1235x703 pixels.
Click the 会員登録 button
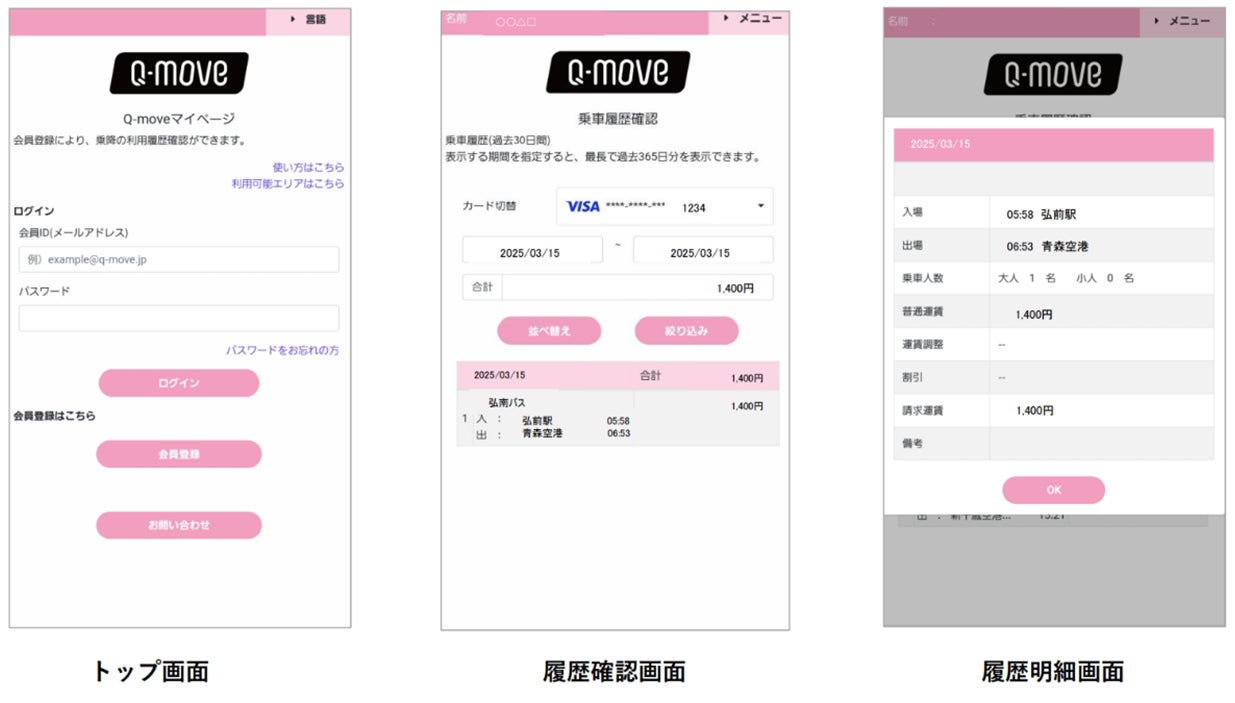[179, 454]
